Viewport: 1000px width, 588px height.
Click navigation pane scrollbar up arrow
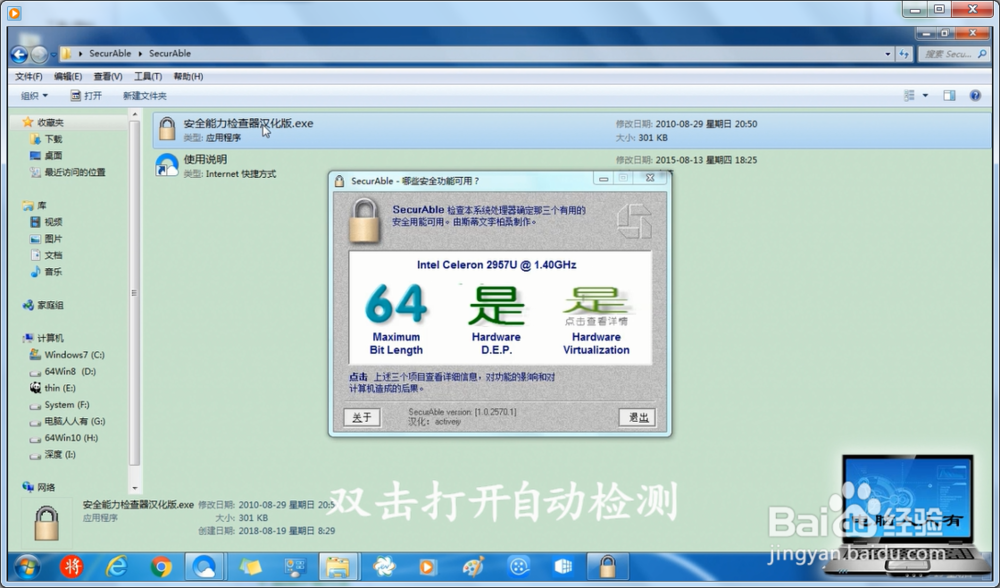pyautogui.click(x=134, y=115)
